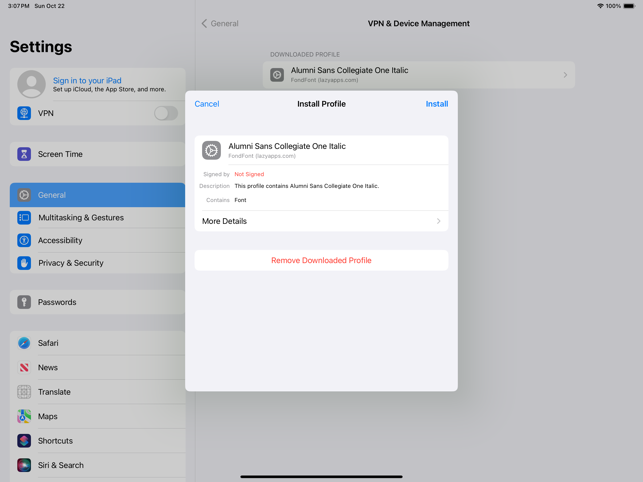Click the battery status icon
The height and width of the screenshot is (482, 643).
point(629,6)
